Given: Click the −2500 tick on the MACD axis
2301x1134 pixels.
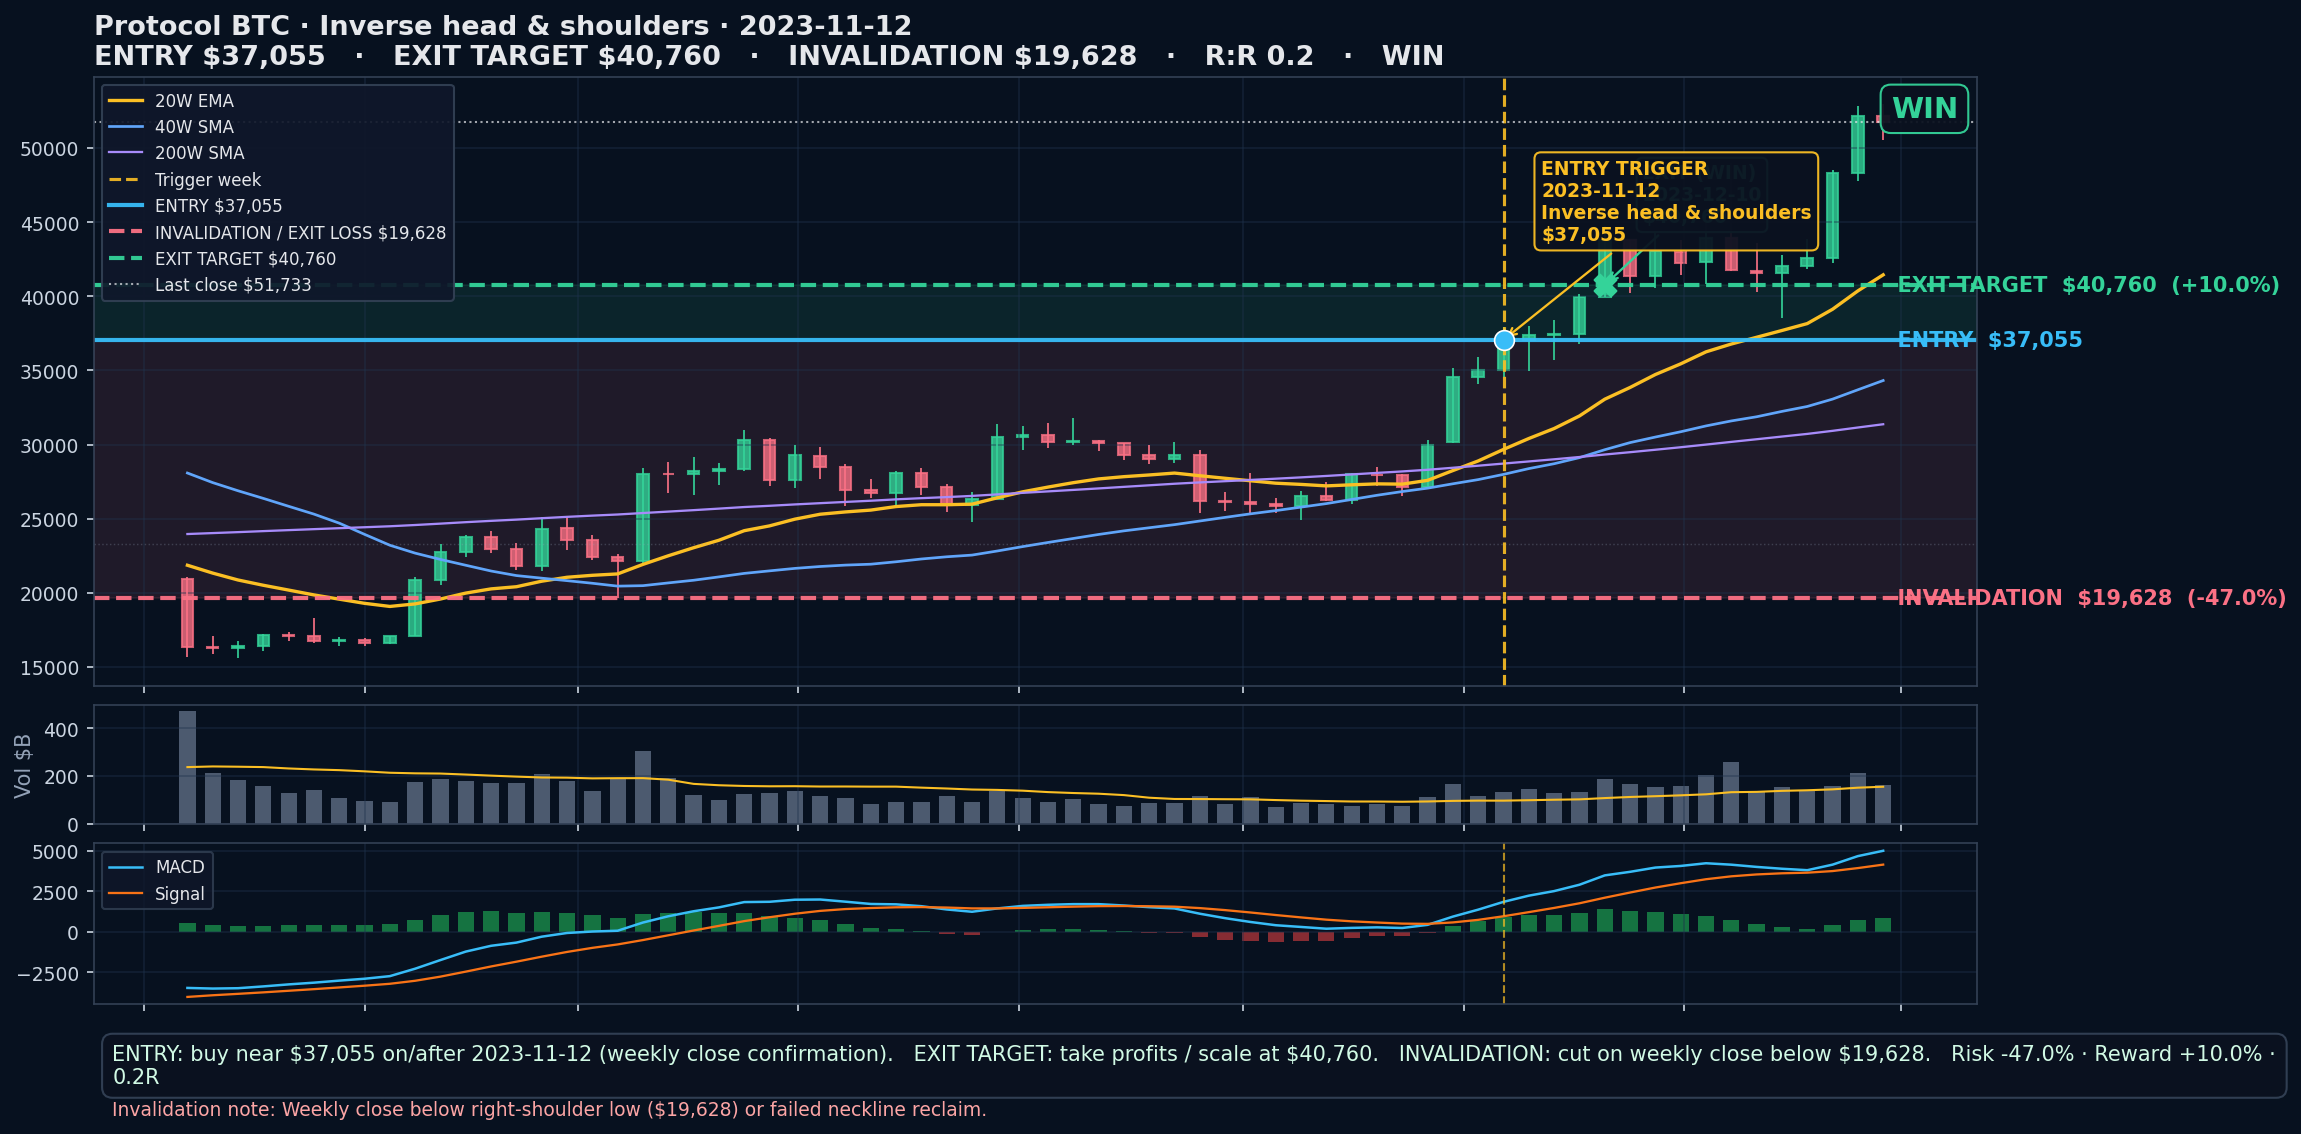Looking at the screenshot, I should 48,973.
